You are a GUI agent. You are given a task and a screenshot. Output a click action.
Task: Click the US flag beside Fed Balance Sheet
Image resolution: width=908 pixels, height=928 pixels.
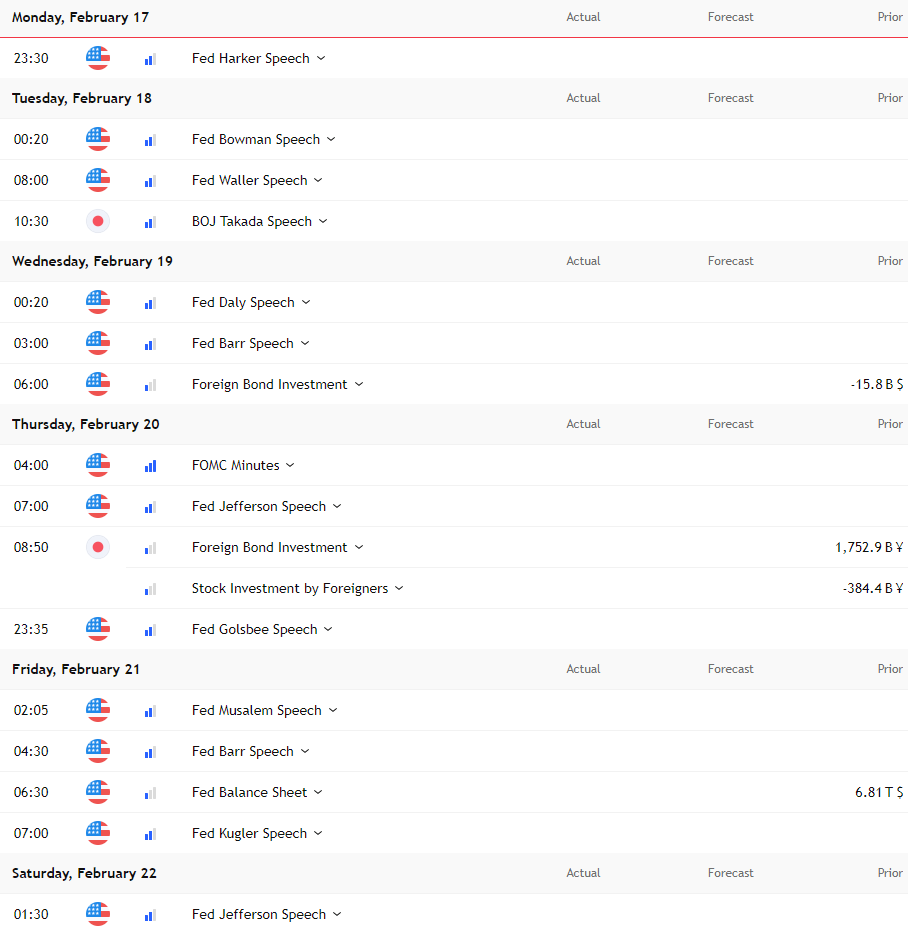click(98, 792)
